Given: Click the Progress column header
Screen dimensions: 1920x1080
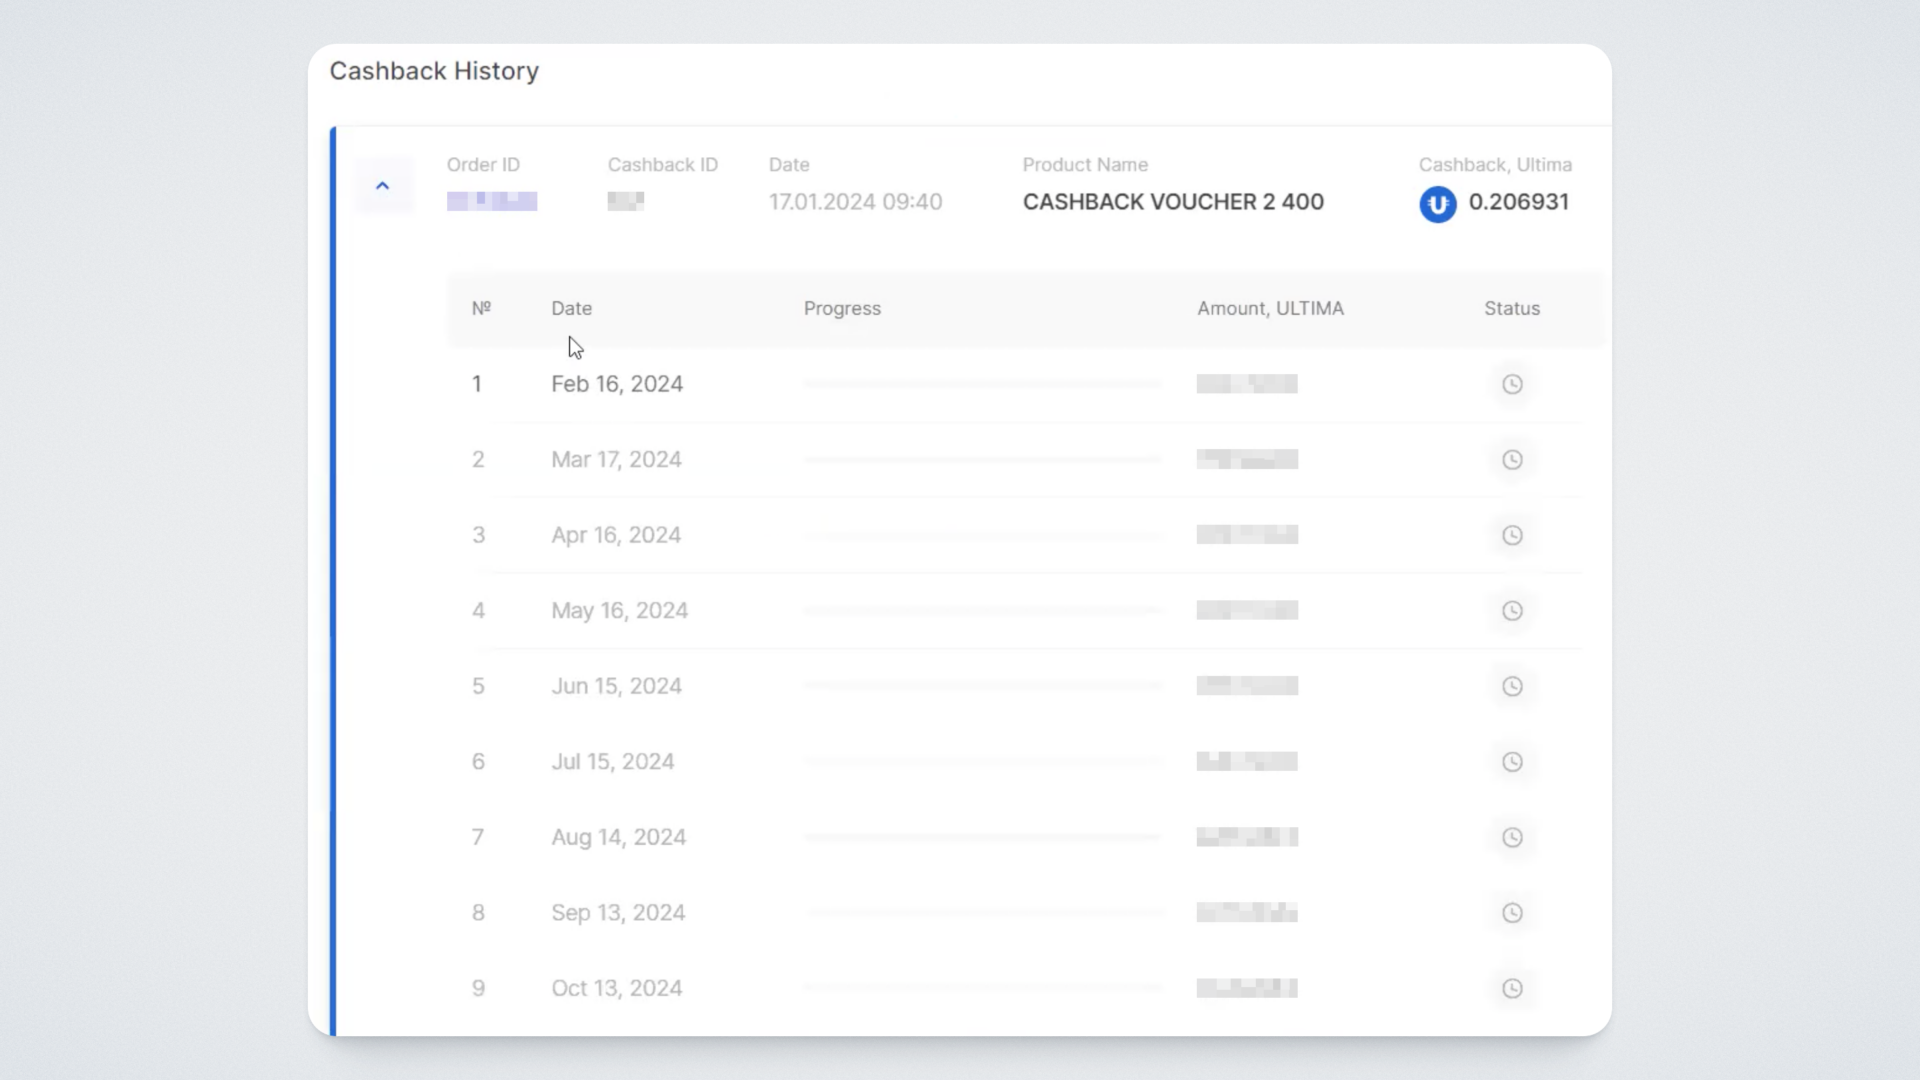Looking at the screenshot, I should coord(842,309).
